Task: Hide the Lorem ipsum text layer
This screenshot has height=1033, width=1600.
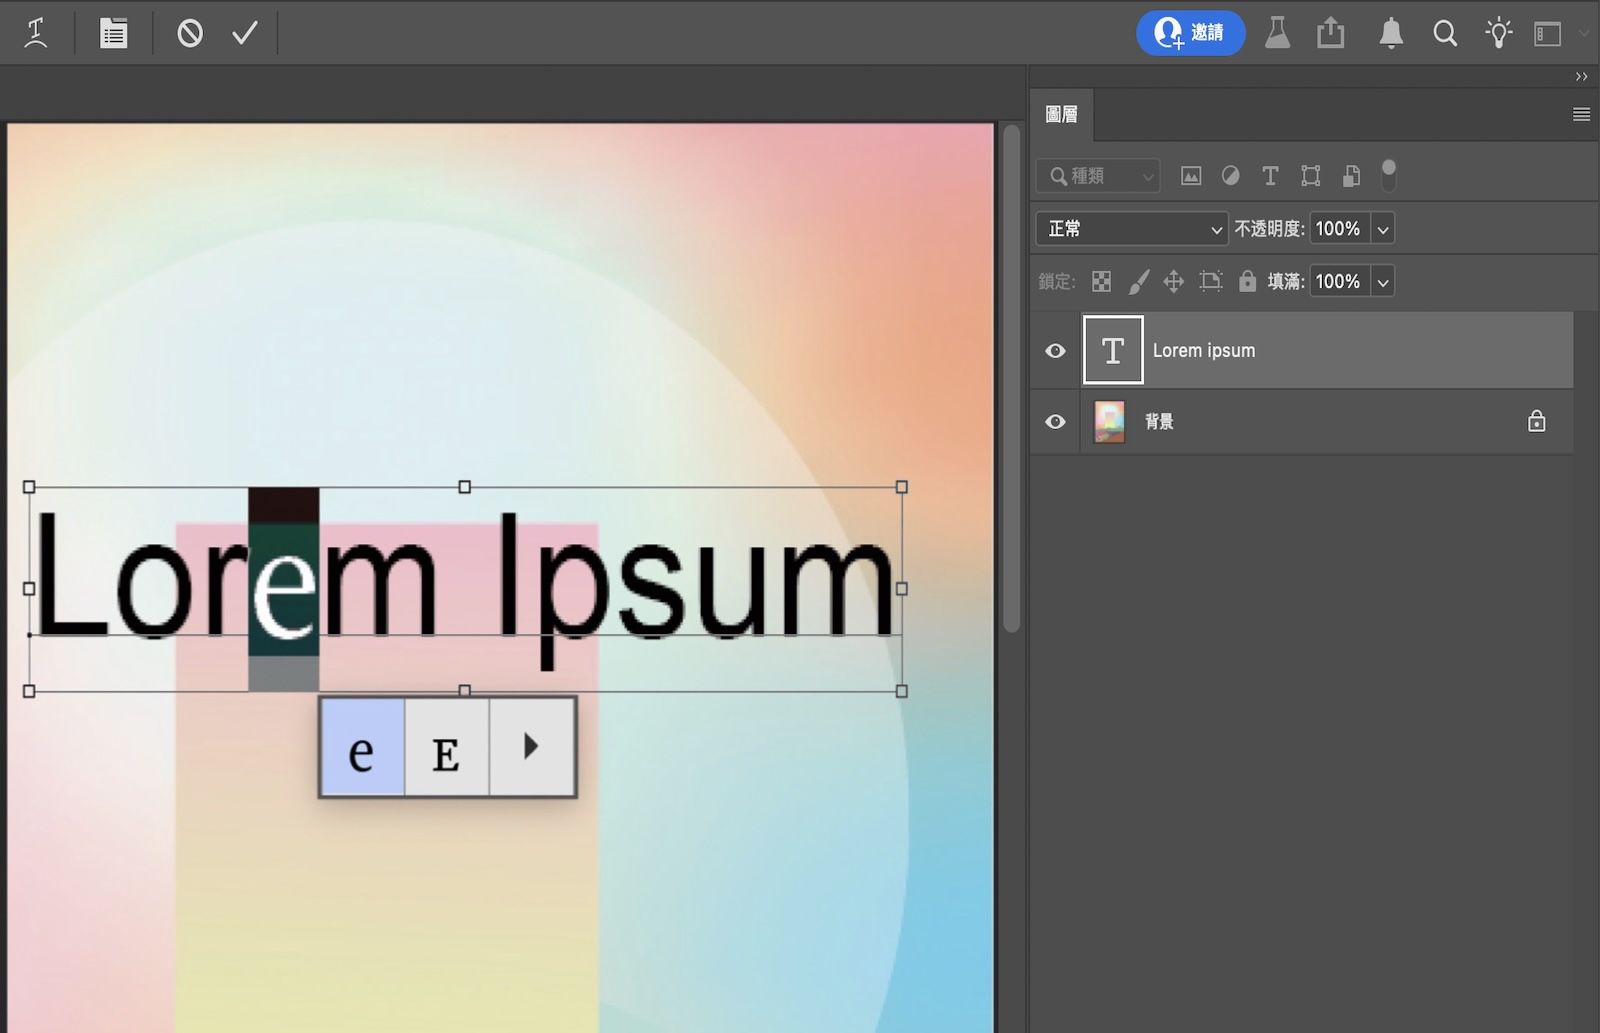Action: tap(1055, 351)
